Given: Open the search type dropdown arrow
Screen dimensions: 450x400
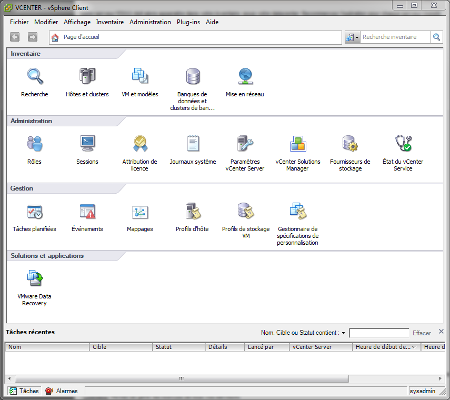Looking at the screenshot, I should pyautogui.click(x=357, y=37).
